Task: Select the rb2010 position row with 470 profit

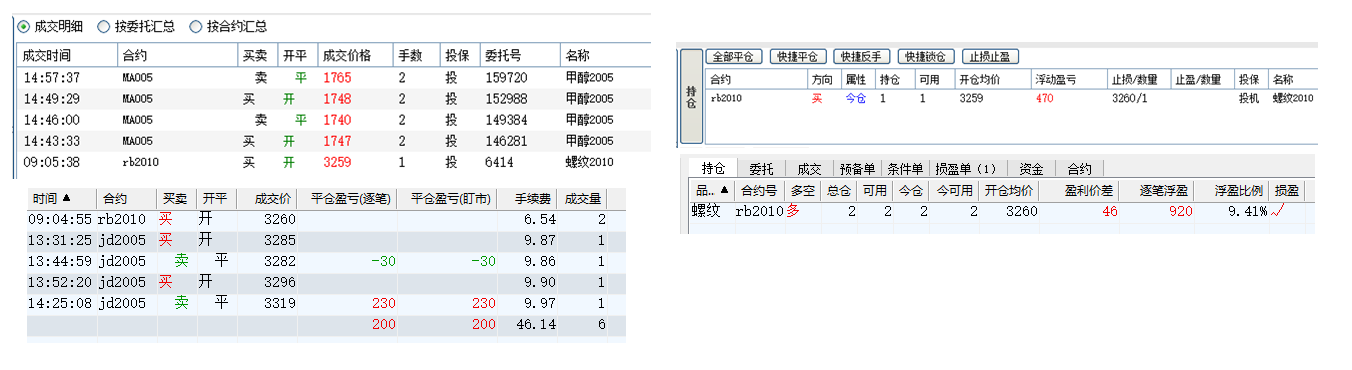Action: (x=1012, y=98)
